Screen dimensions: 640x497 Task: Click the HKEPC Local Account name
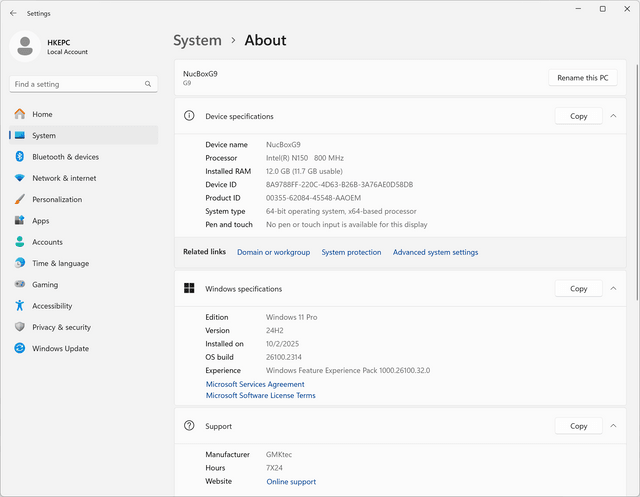(67, 47)
